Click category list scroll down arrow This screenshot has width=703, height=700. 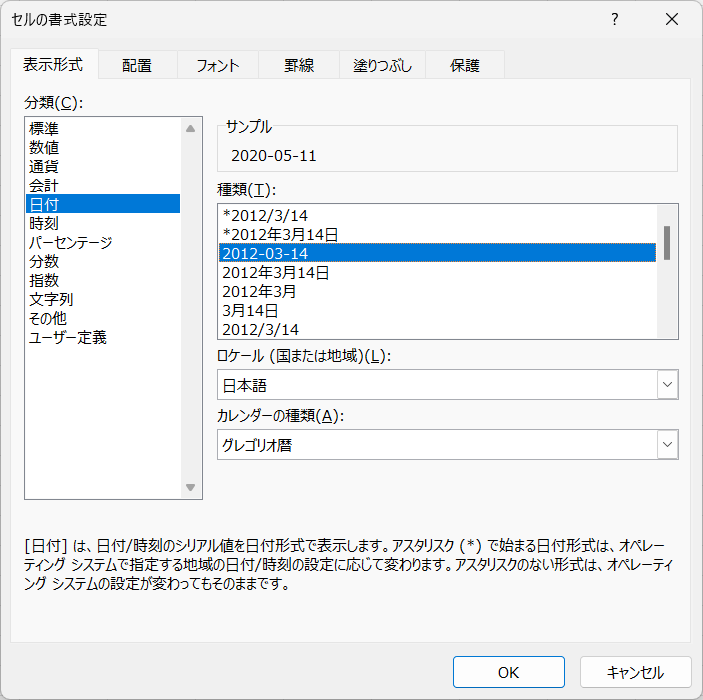(191, 487)
